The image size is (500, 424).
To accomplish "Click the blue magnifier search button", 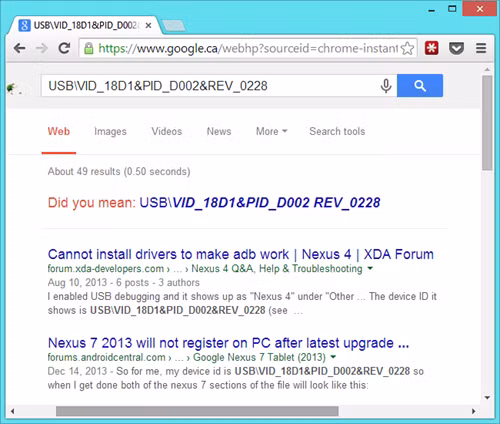I will (420, 86).
